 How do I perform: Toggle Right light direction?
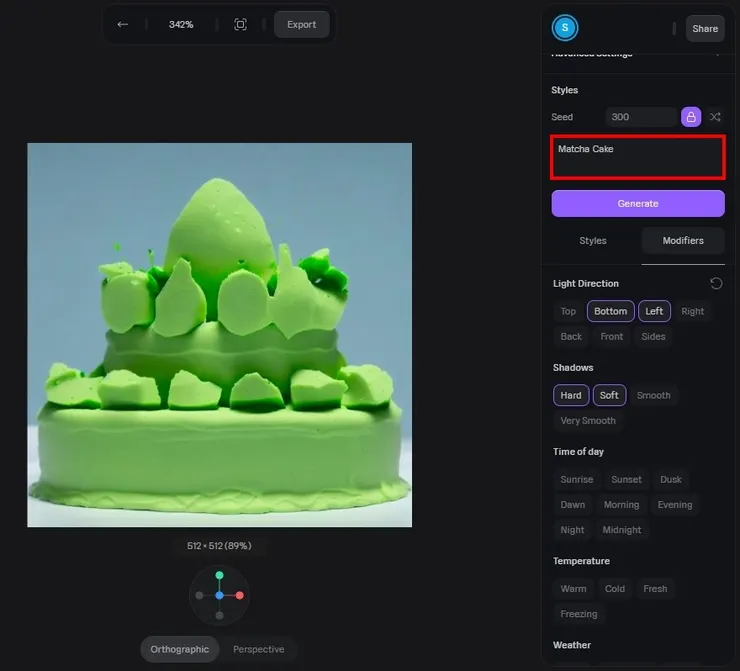692,311
